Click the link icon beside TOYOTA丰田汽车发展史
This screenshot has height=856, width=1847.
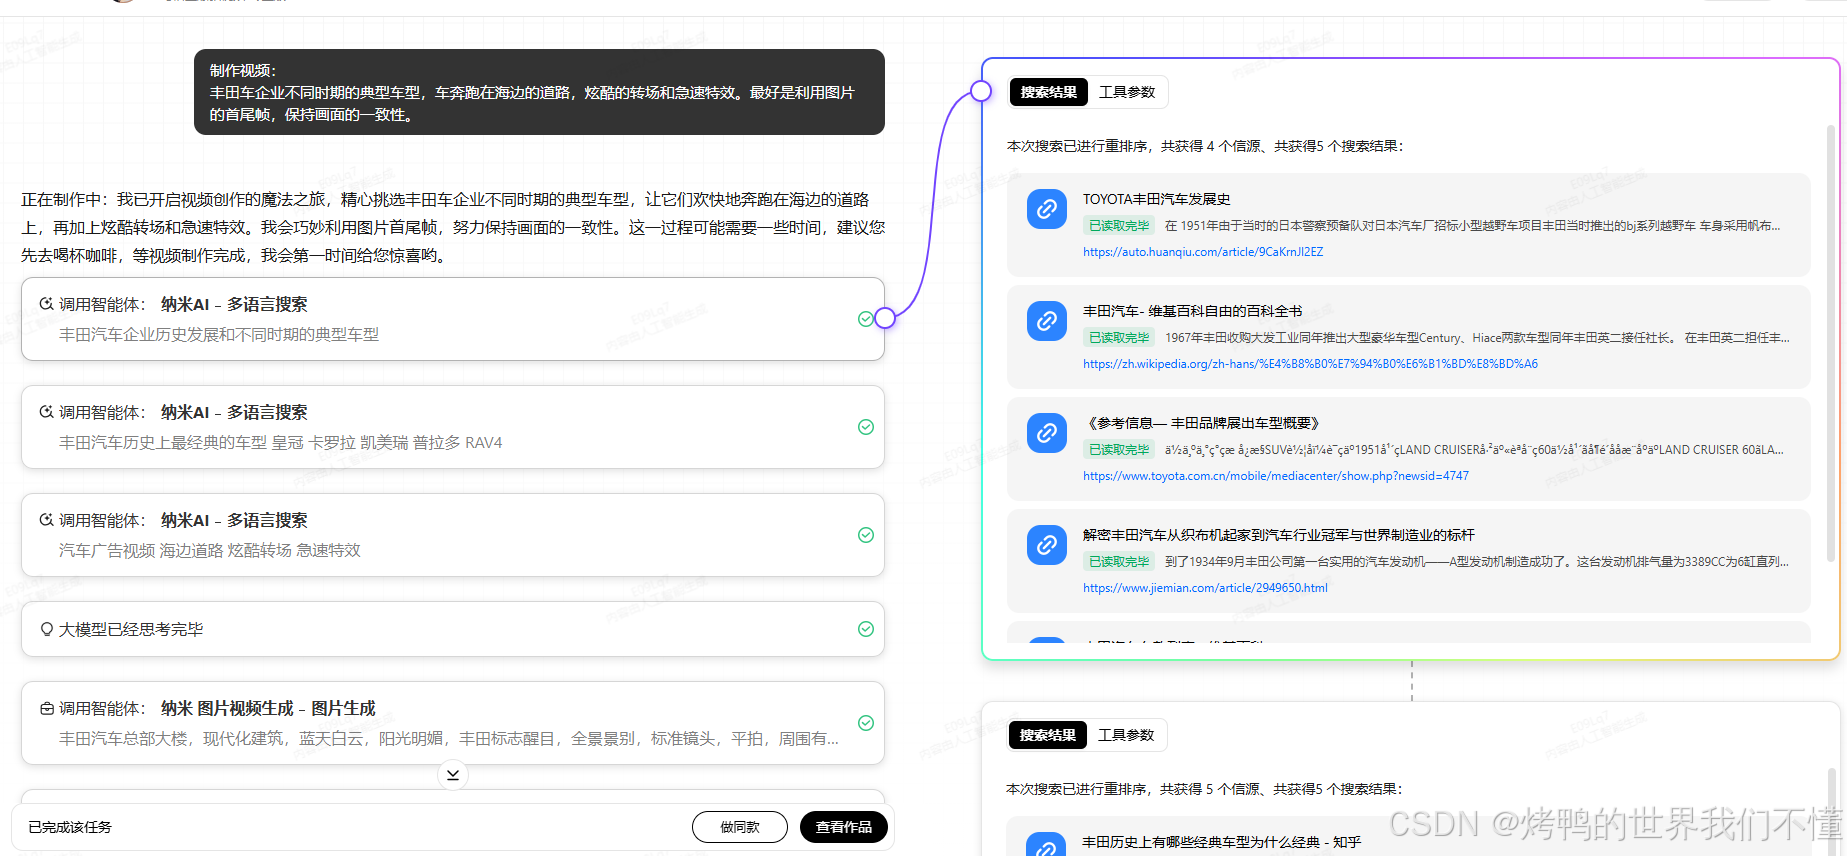pyautogui.click(x=1046, y=209)
